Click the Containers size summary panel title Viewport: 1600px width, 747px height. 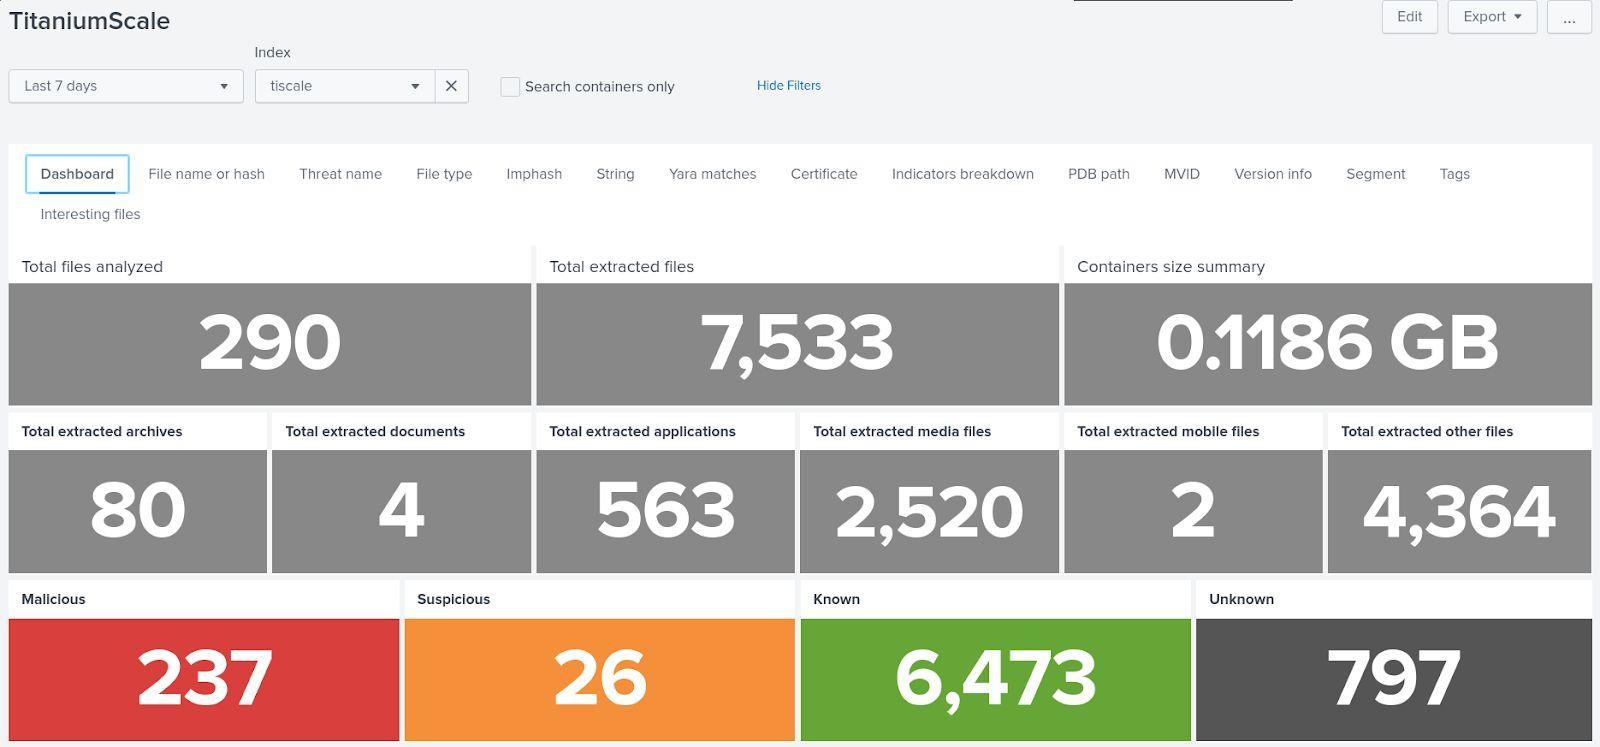pos(1171,267)
